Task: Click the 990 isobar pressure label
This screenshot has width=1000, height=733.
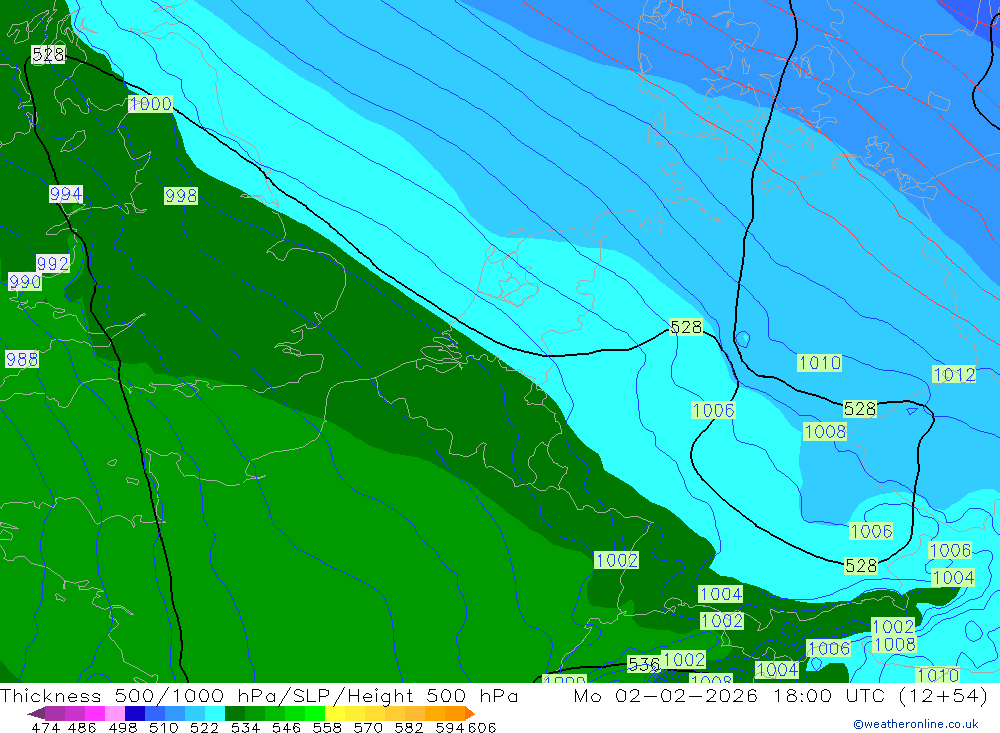Action: (x=25, y=281)
